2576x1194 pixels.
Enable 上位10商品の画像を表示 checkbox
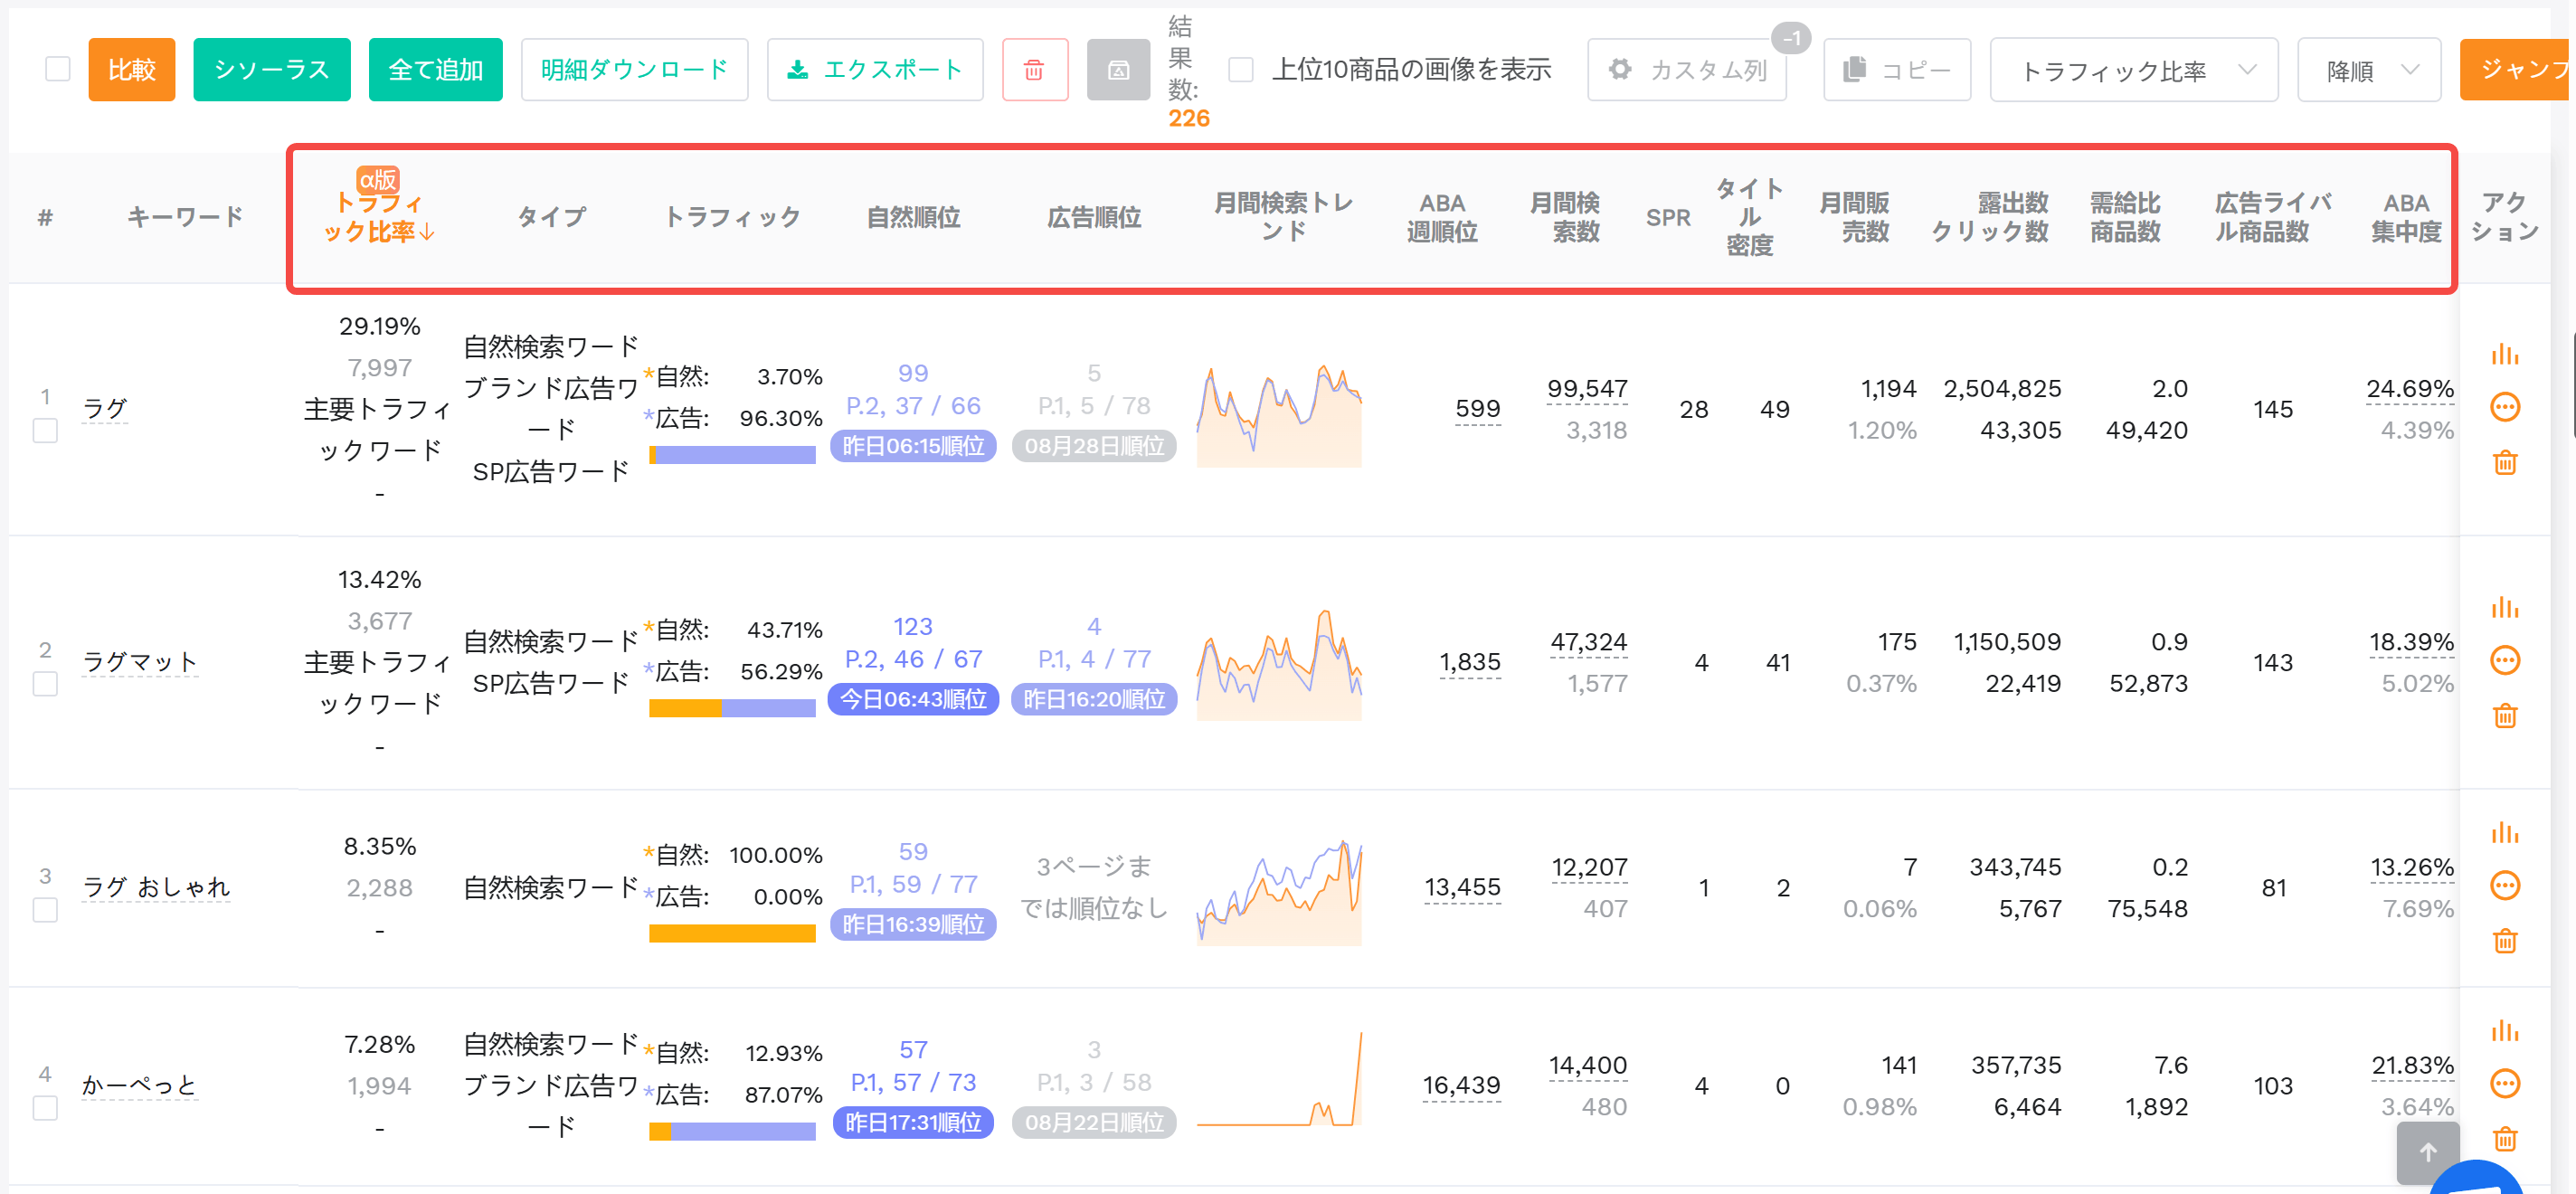(x=1240, y=69)
